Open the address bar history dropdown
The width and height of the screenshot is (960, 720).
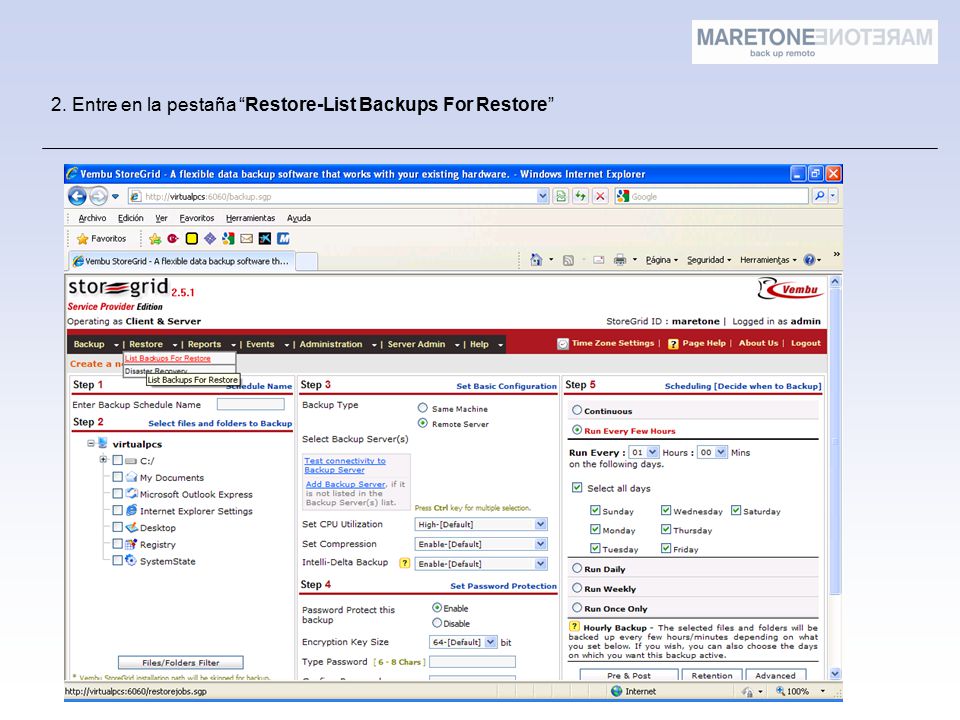pyautogui.click(x=542, y=197)
